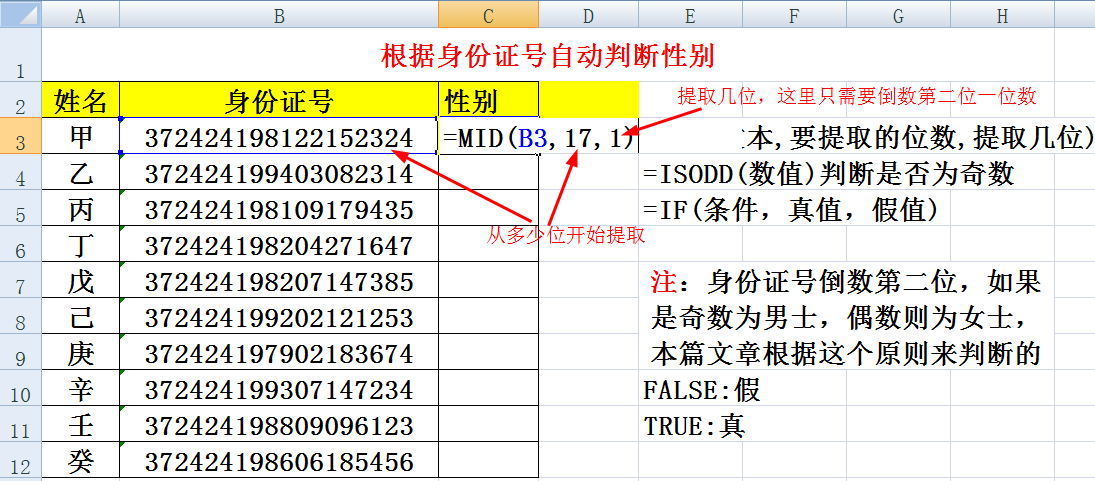Viewport: 1095px width, 481px height.
Task: Select cell containing 癸
Action: [x=81, y=460]
